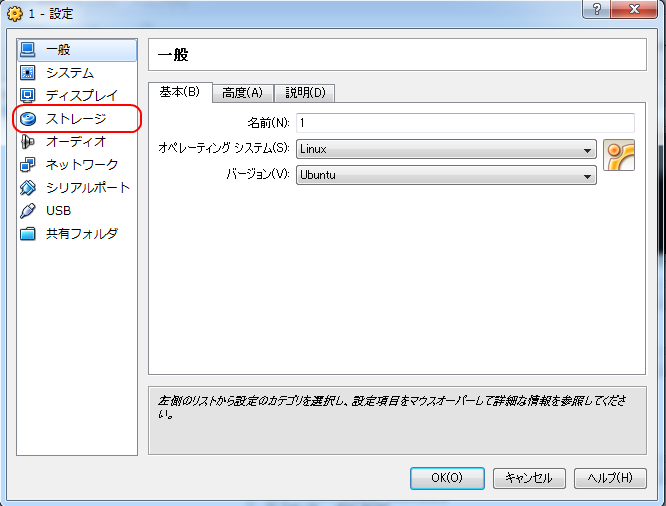Click the 一般 page heading
The height and width of the screenshot is (506, 666).
tap(173, 55)
